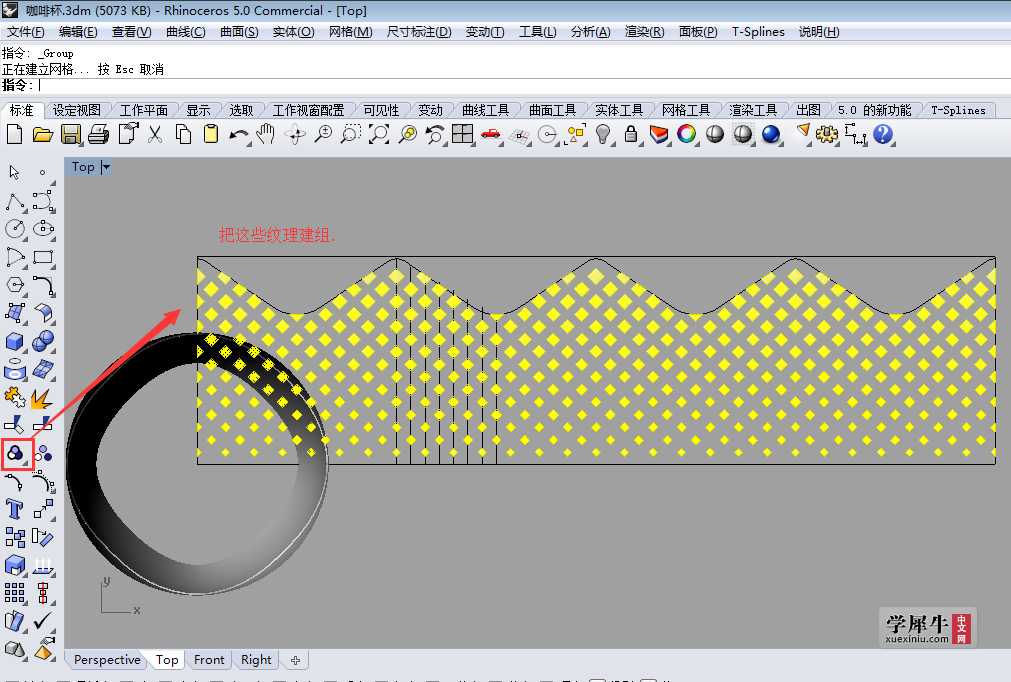1011x682 pixels.
Task: Click the blue sphere render icon
Action: [771, 135]
